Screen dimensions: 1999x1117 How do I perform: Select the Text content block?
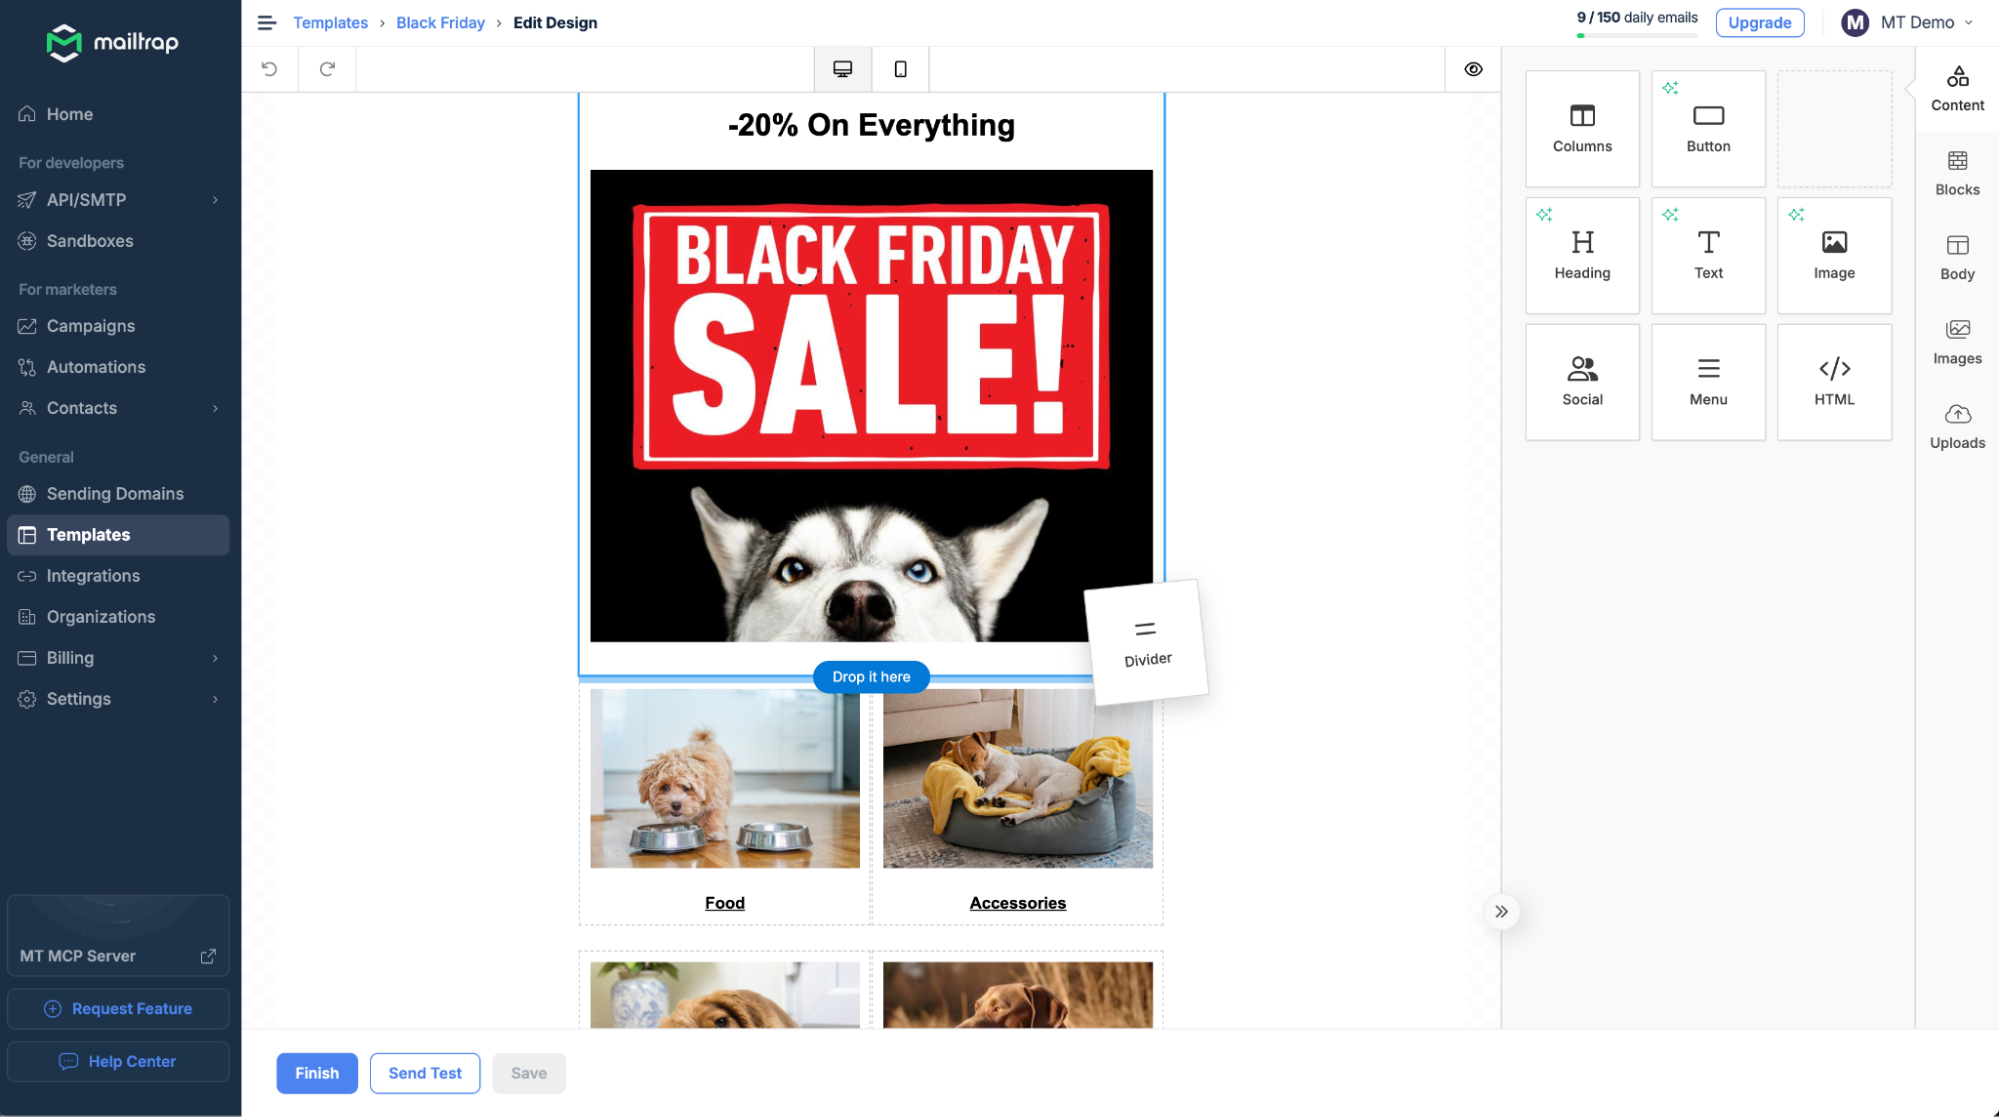(x=1708, y=255)
